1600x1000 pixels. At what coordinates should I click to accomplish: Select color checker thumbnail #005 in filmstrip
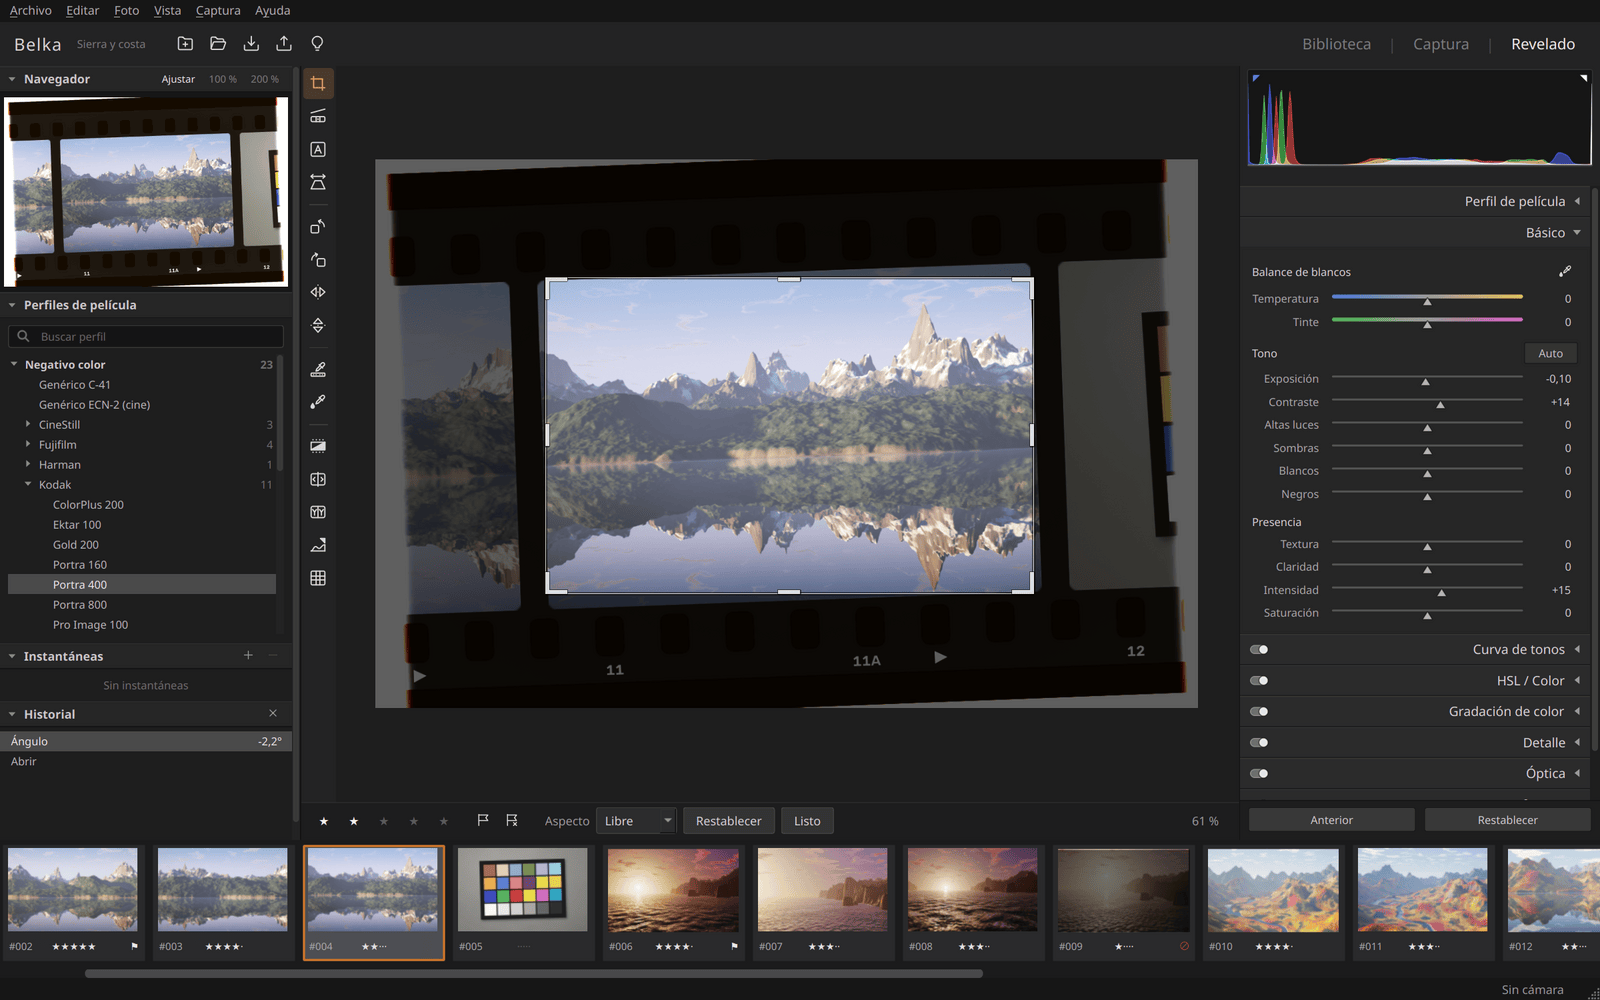click(x=524, y=902)
